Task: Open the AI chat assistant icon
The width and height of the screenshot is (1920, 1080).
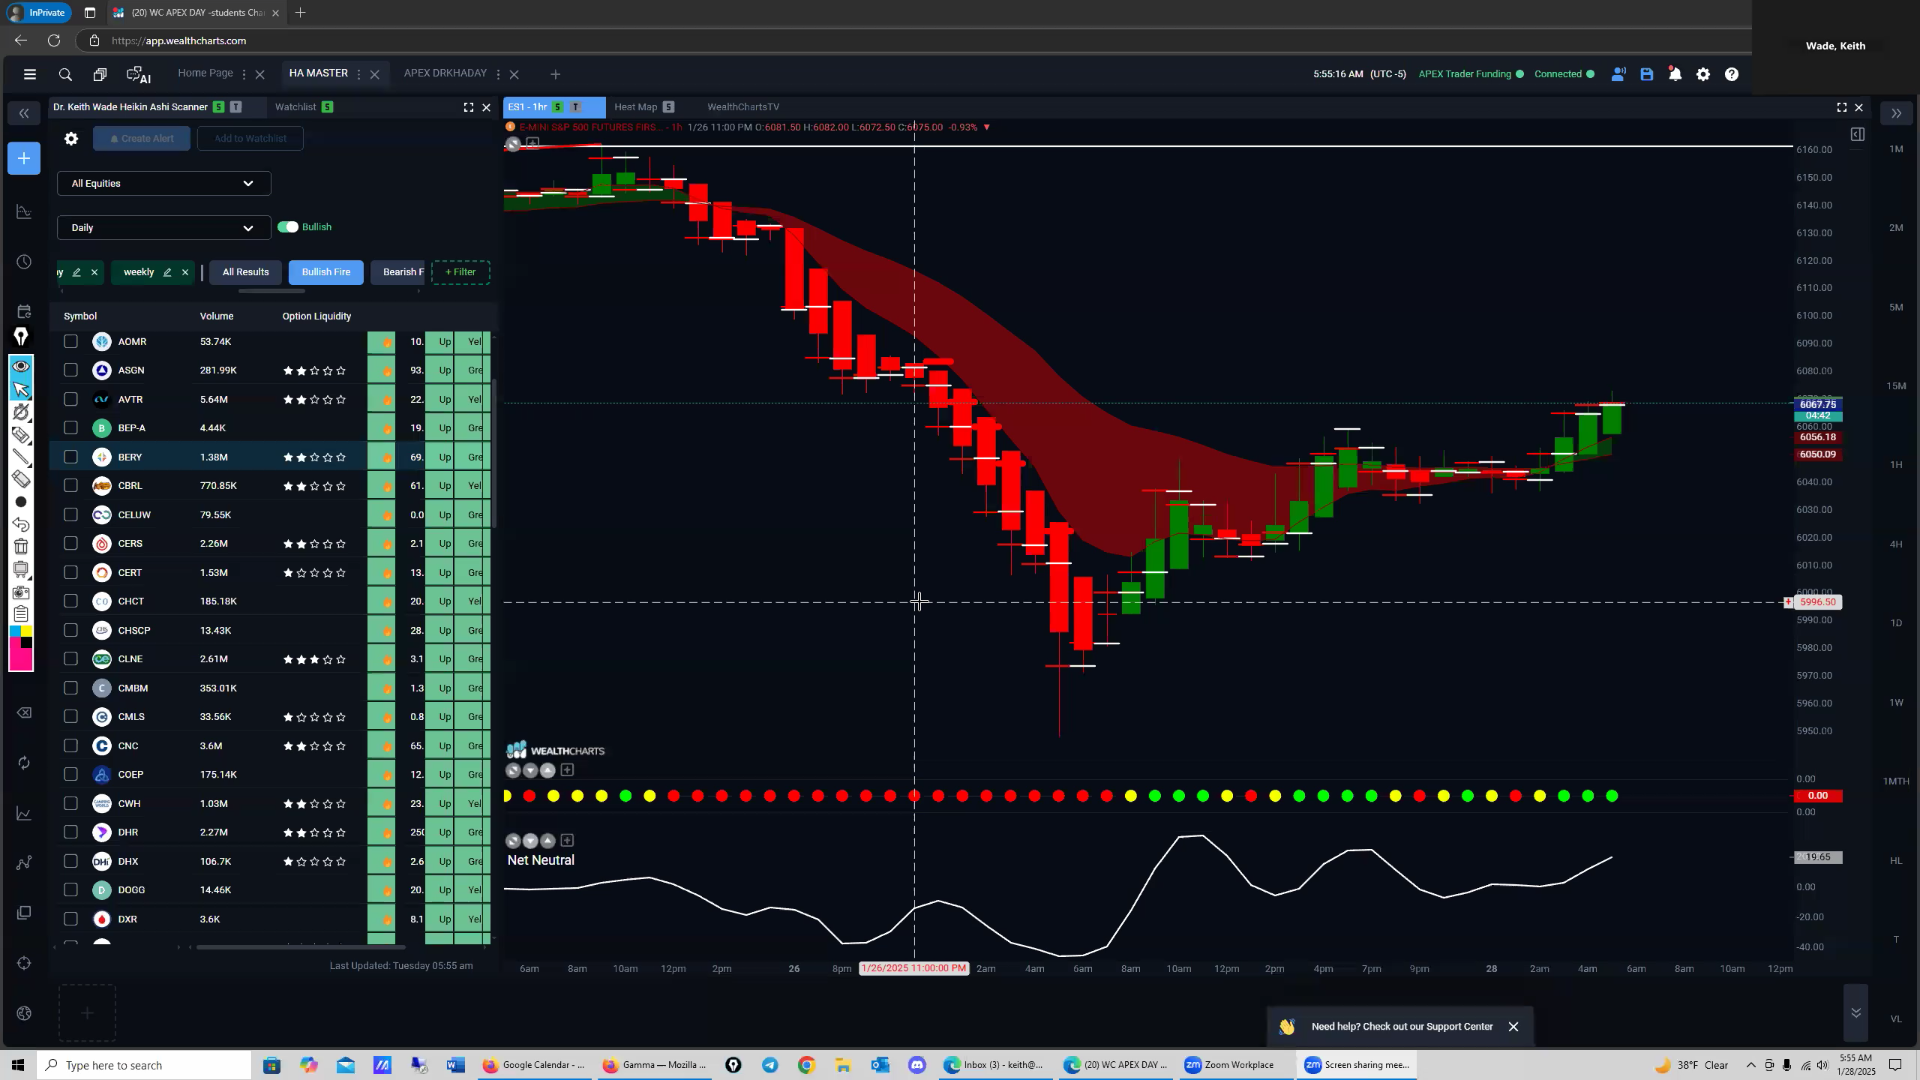Action: point(138,74)
